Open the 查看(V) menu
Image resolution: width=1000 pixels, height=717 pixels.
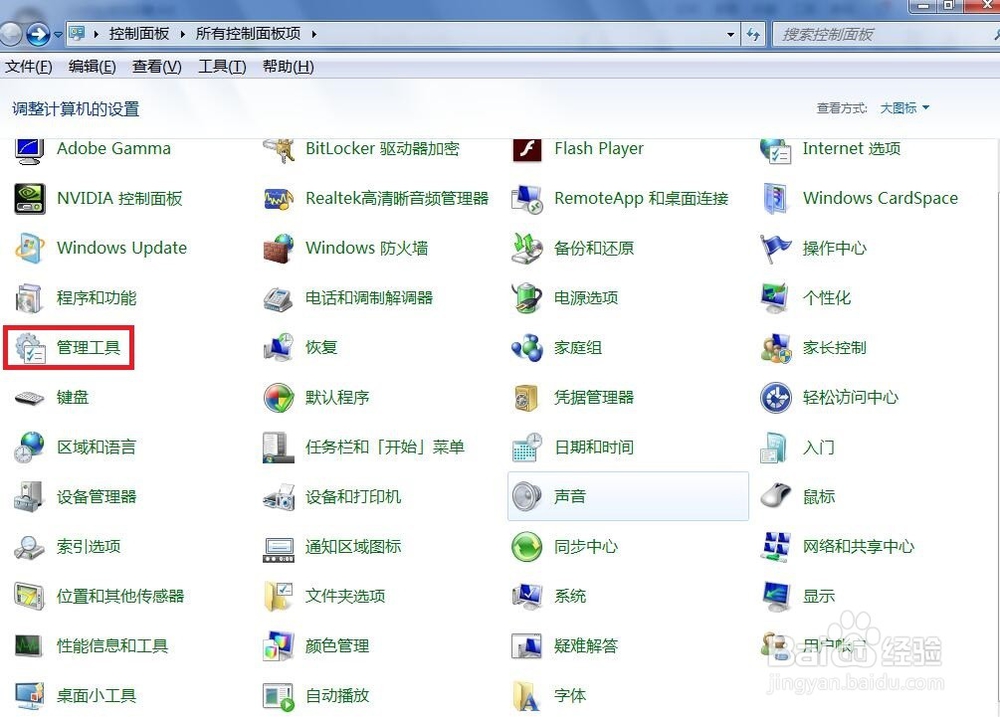157,67
